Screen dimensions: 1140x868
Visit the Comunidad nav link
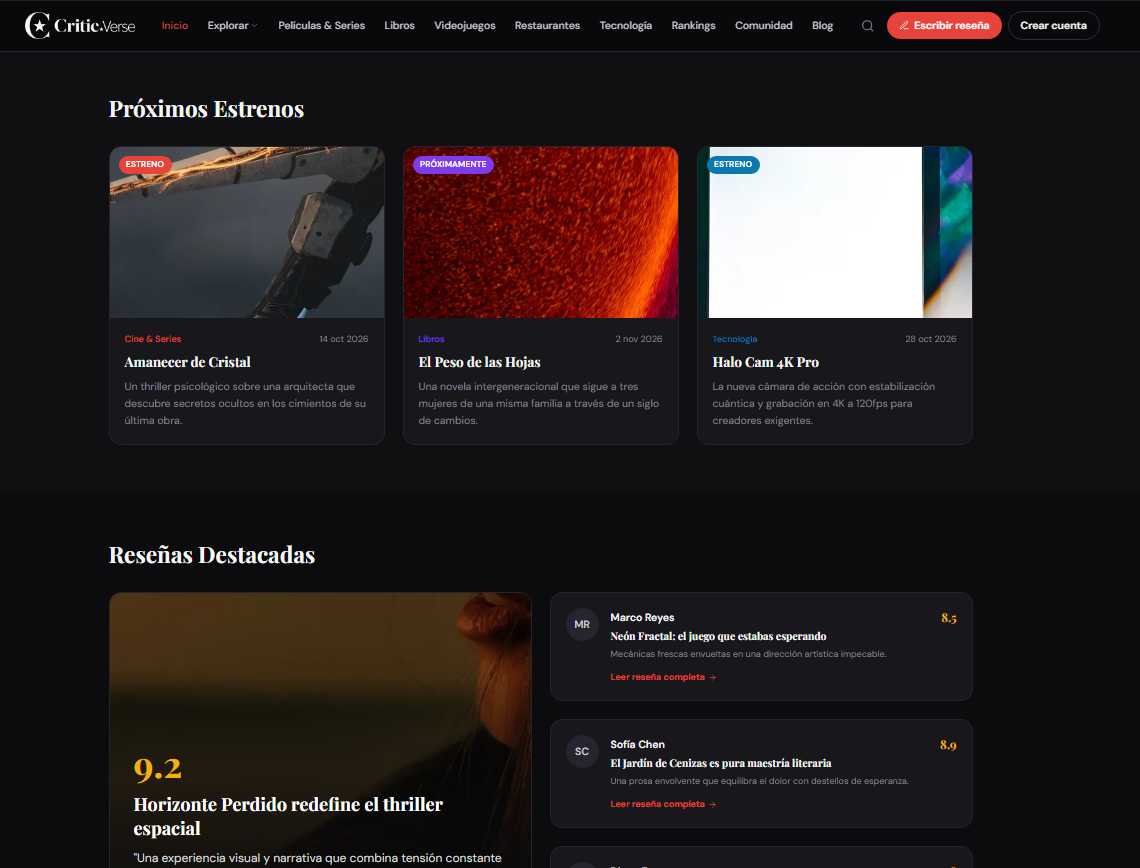[x=763, y=25]
